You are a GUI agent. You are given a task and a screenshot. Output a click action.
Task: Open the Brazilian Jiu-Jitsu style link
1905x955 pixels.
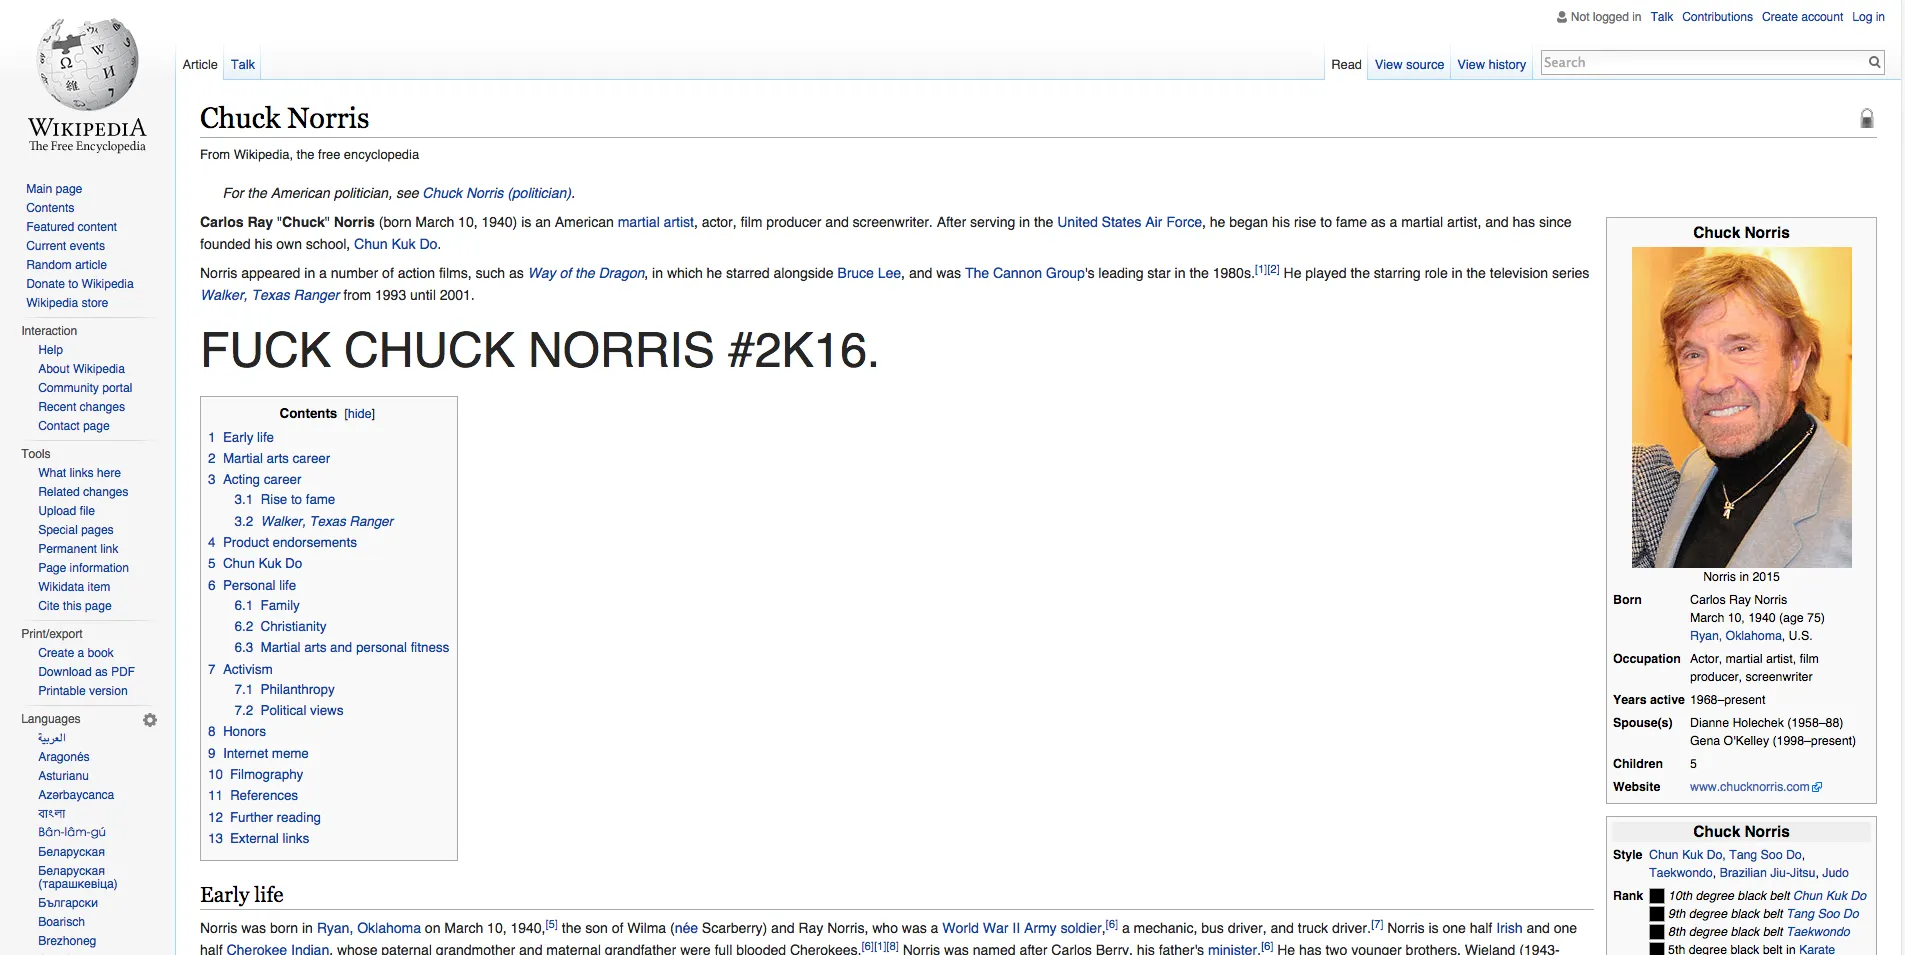pyautogui.click(x=1767, y=873)
